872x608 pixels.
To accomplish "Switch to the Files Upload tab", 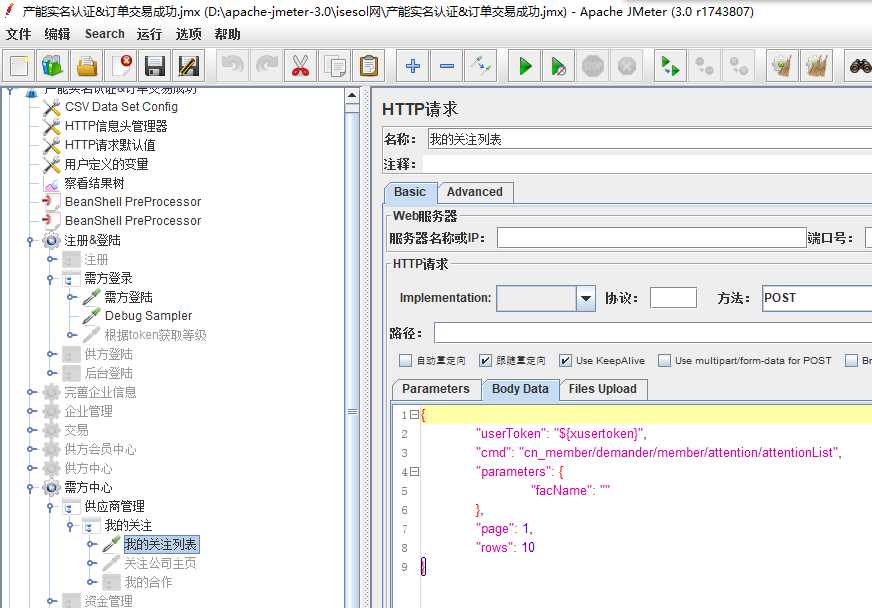I will click(x=603, y=389).
